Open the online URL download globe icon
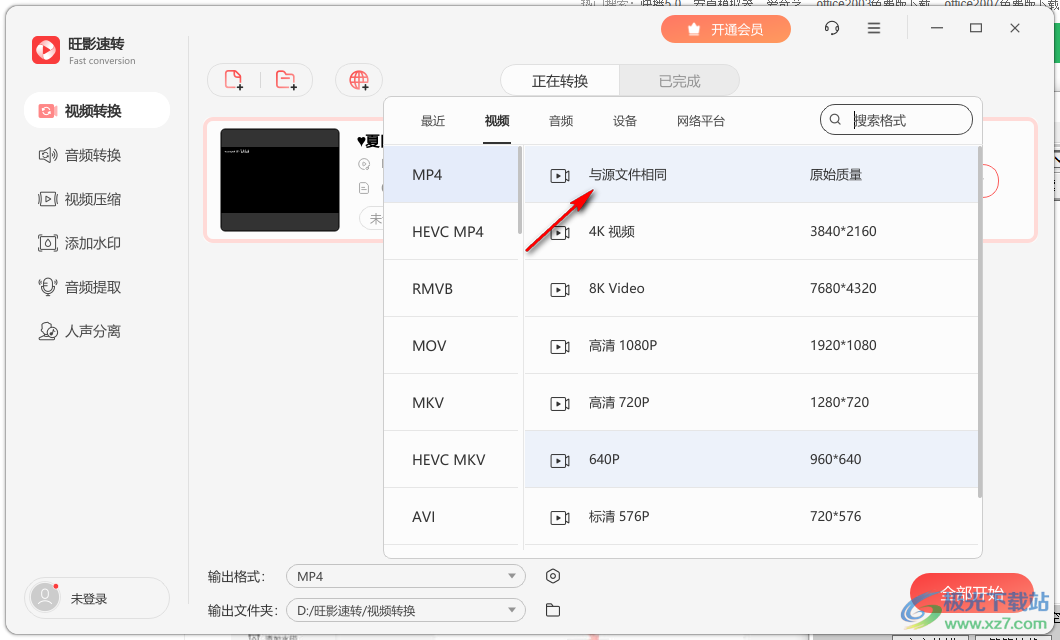This screenshot has width=1060, height=640. (358, 80)
